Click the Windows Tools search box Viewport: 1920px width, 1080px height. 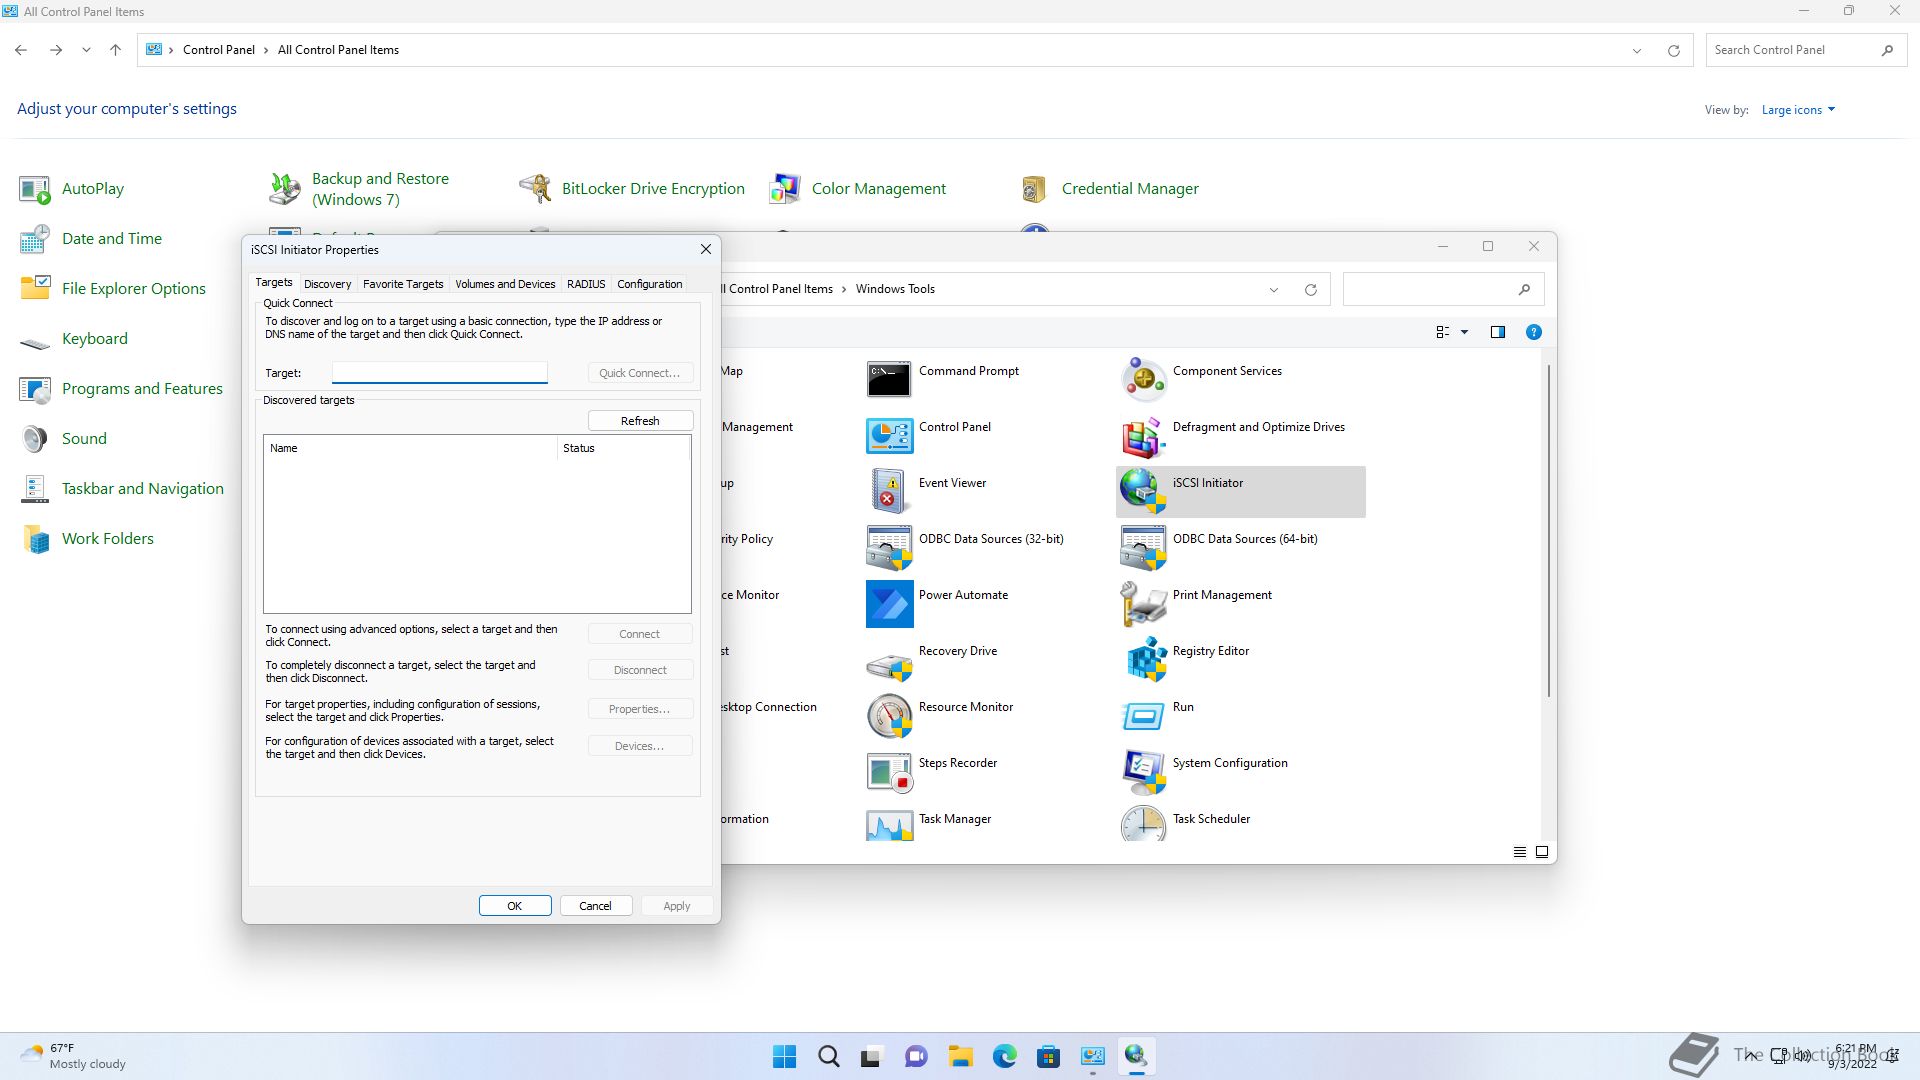[1443, 289]
